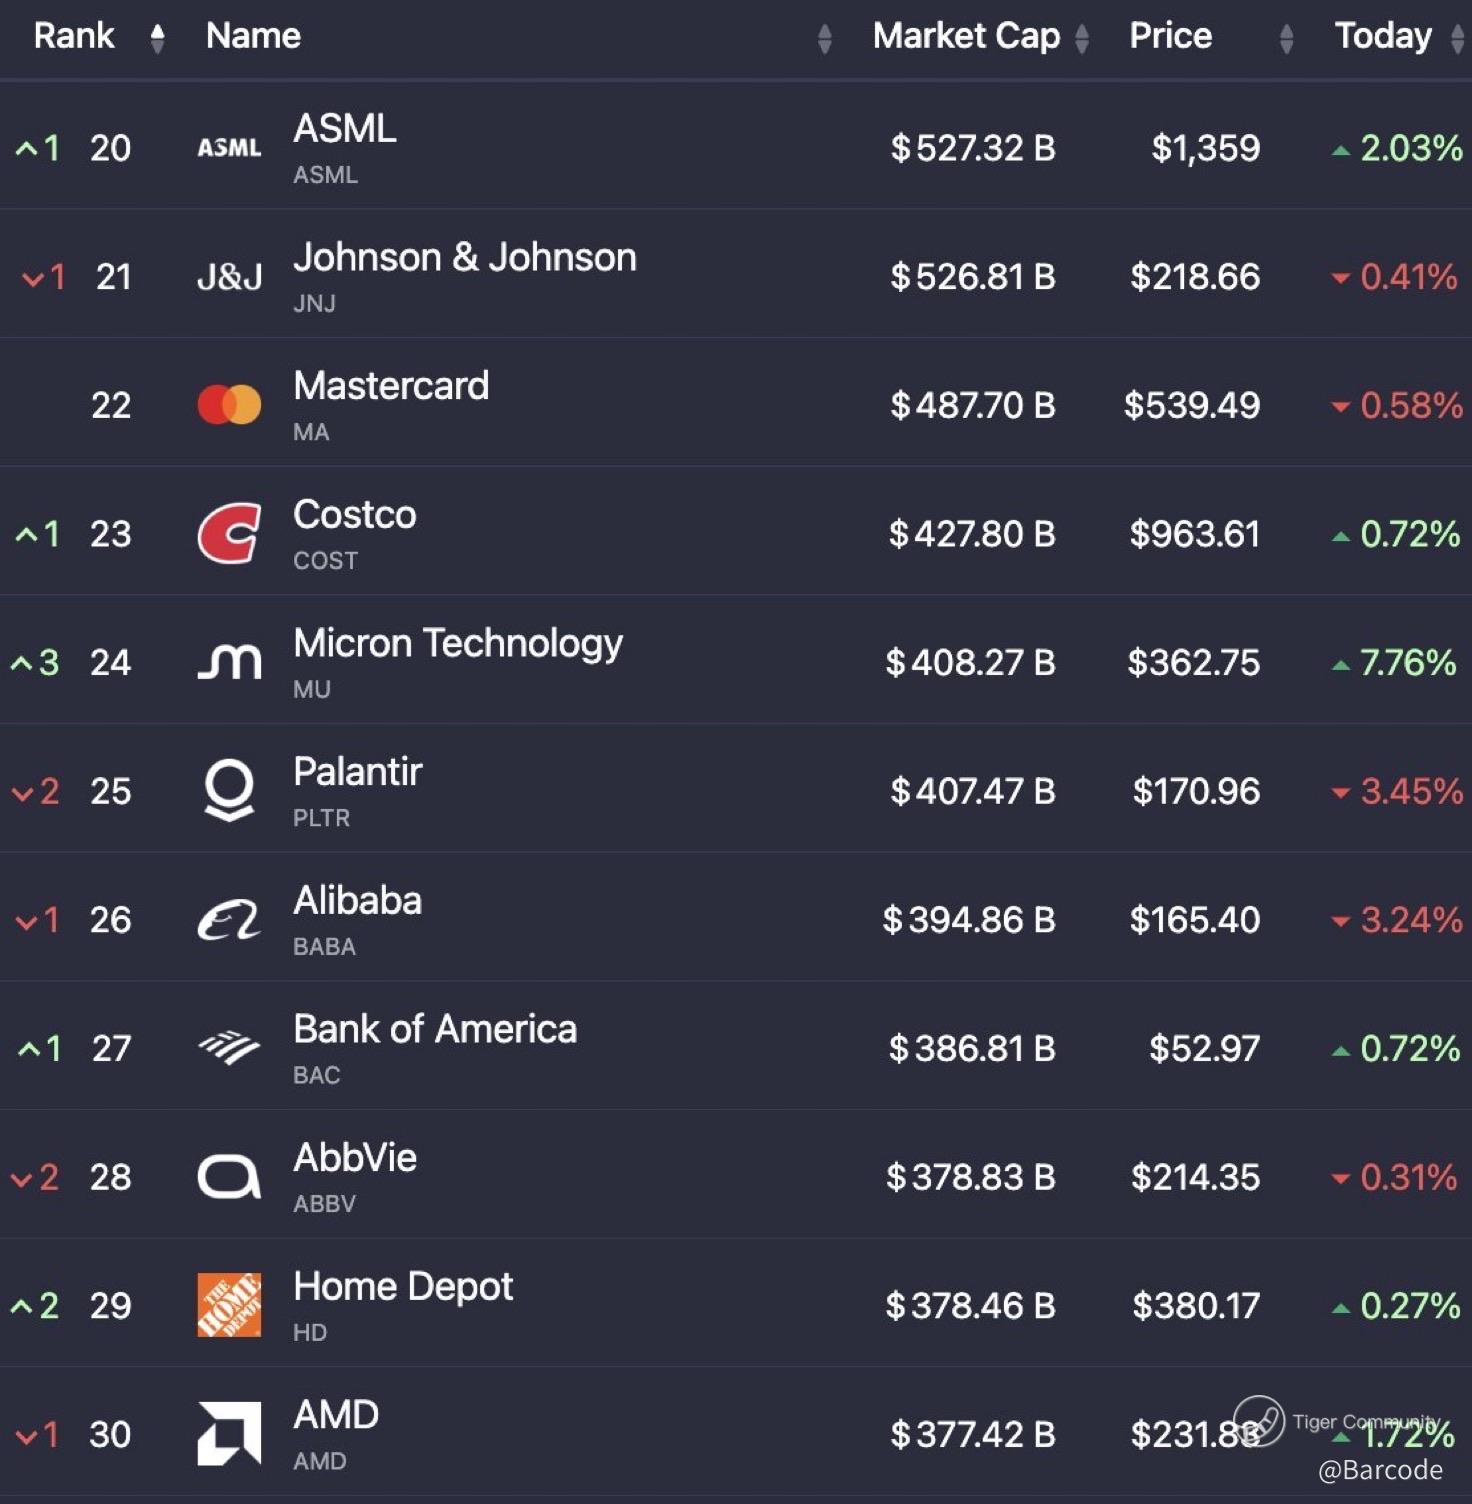Click the Today column header

(x=1383, y=36)
